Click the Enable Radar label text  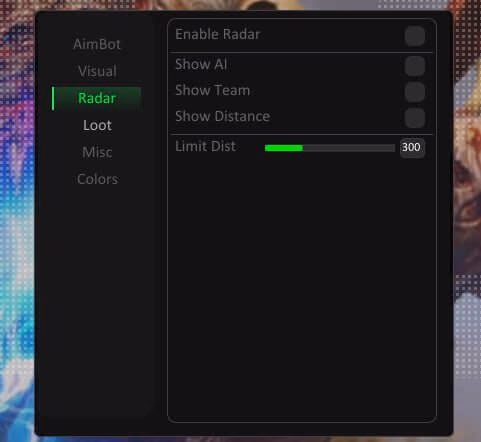(217, 34)
